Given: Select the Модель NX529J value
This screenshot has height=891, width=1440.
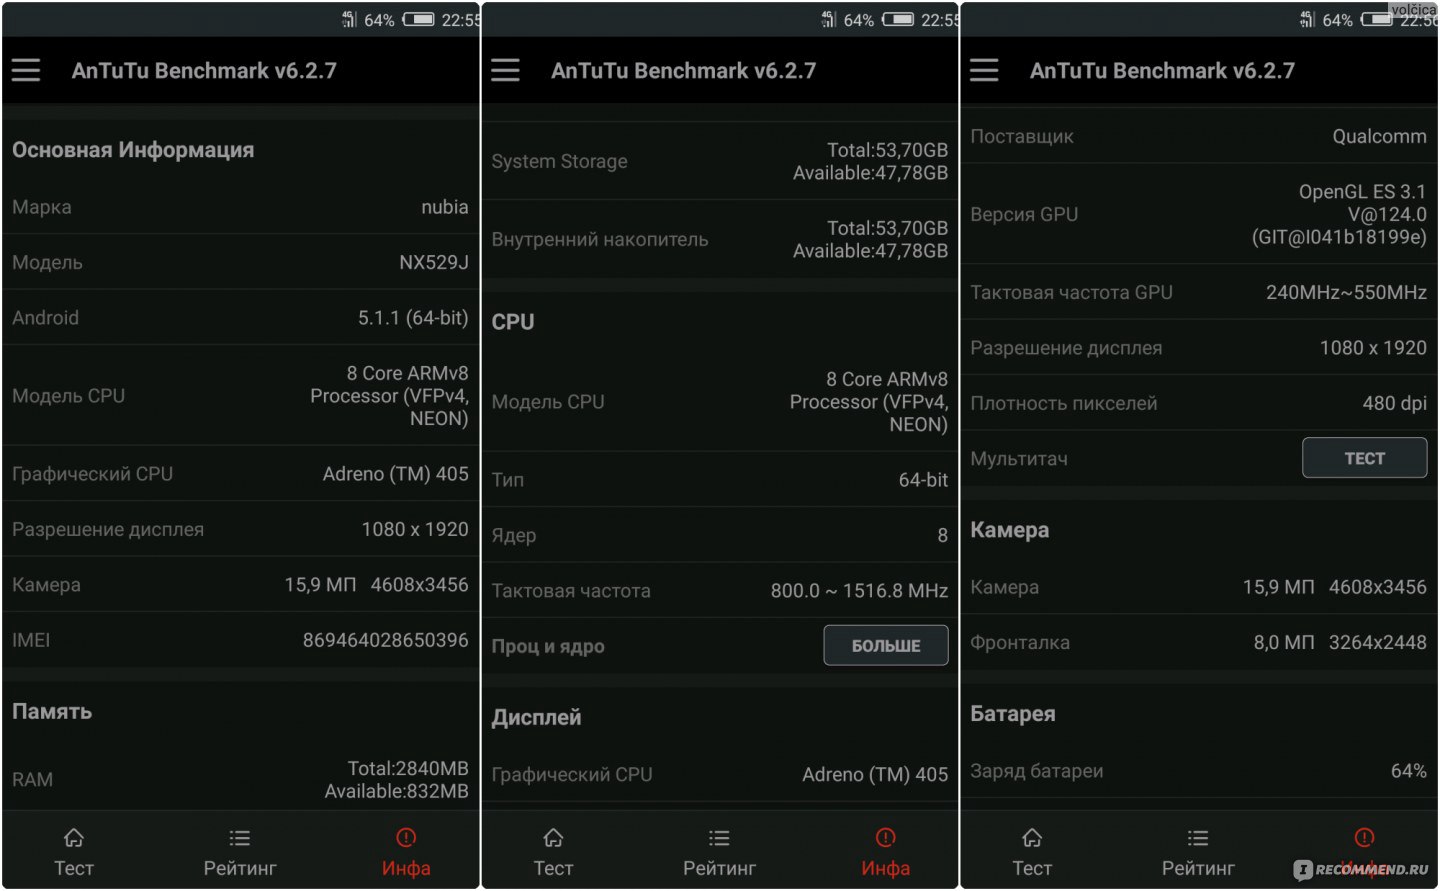Looking at the screenshot, I should pos(434,262).
